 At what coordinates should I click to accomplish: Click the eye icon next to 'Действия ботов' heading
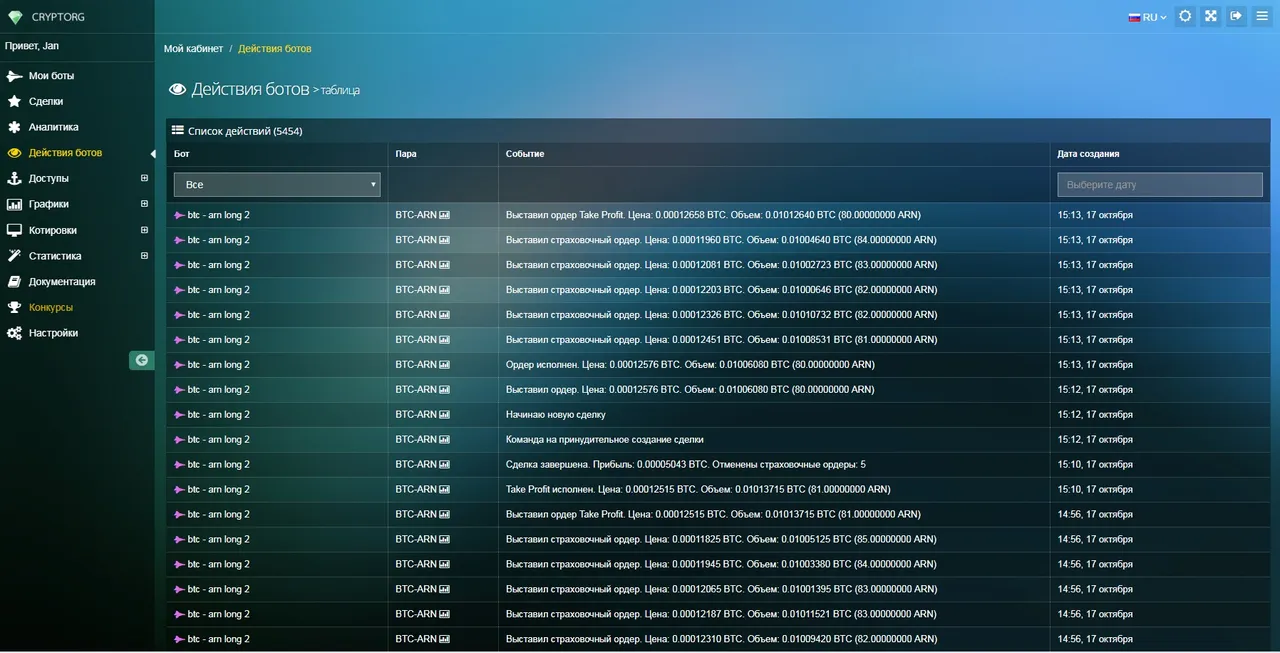point(178,89)
